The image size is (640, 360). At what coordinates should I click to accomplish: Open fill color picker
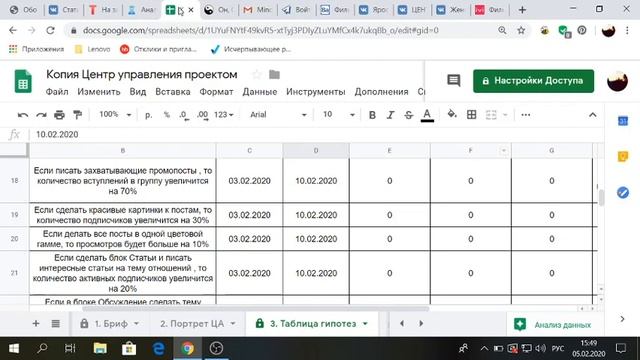(452, 115)
